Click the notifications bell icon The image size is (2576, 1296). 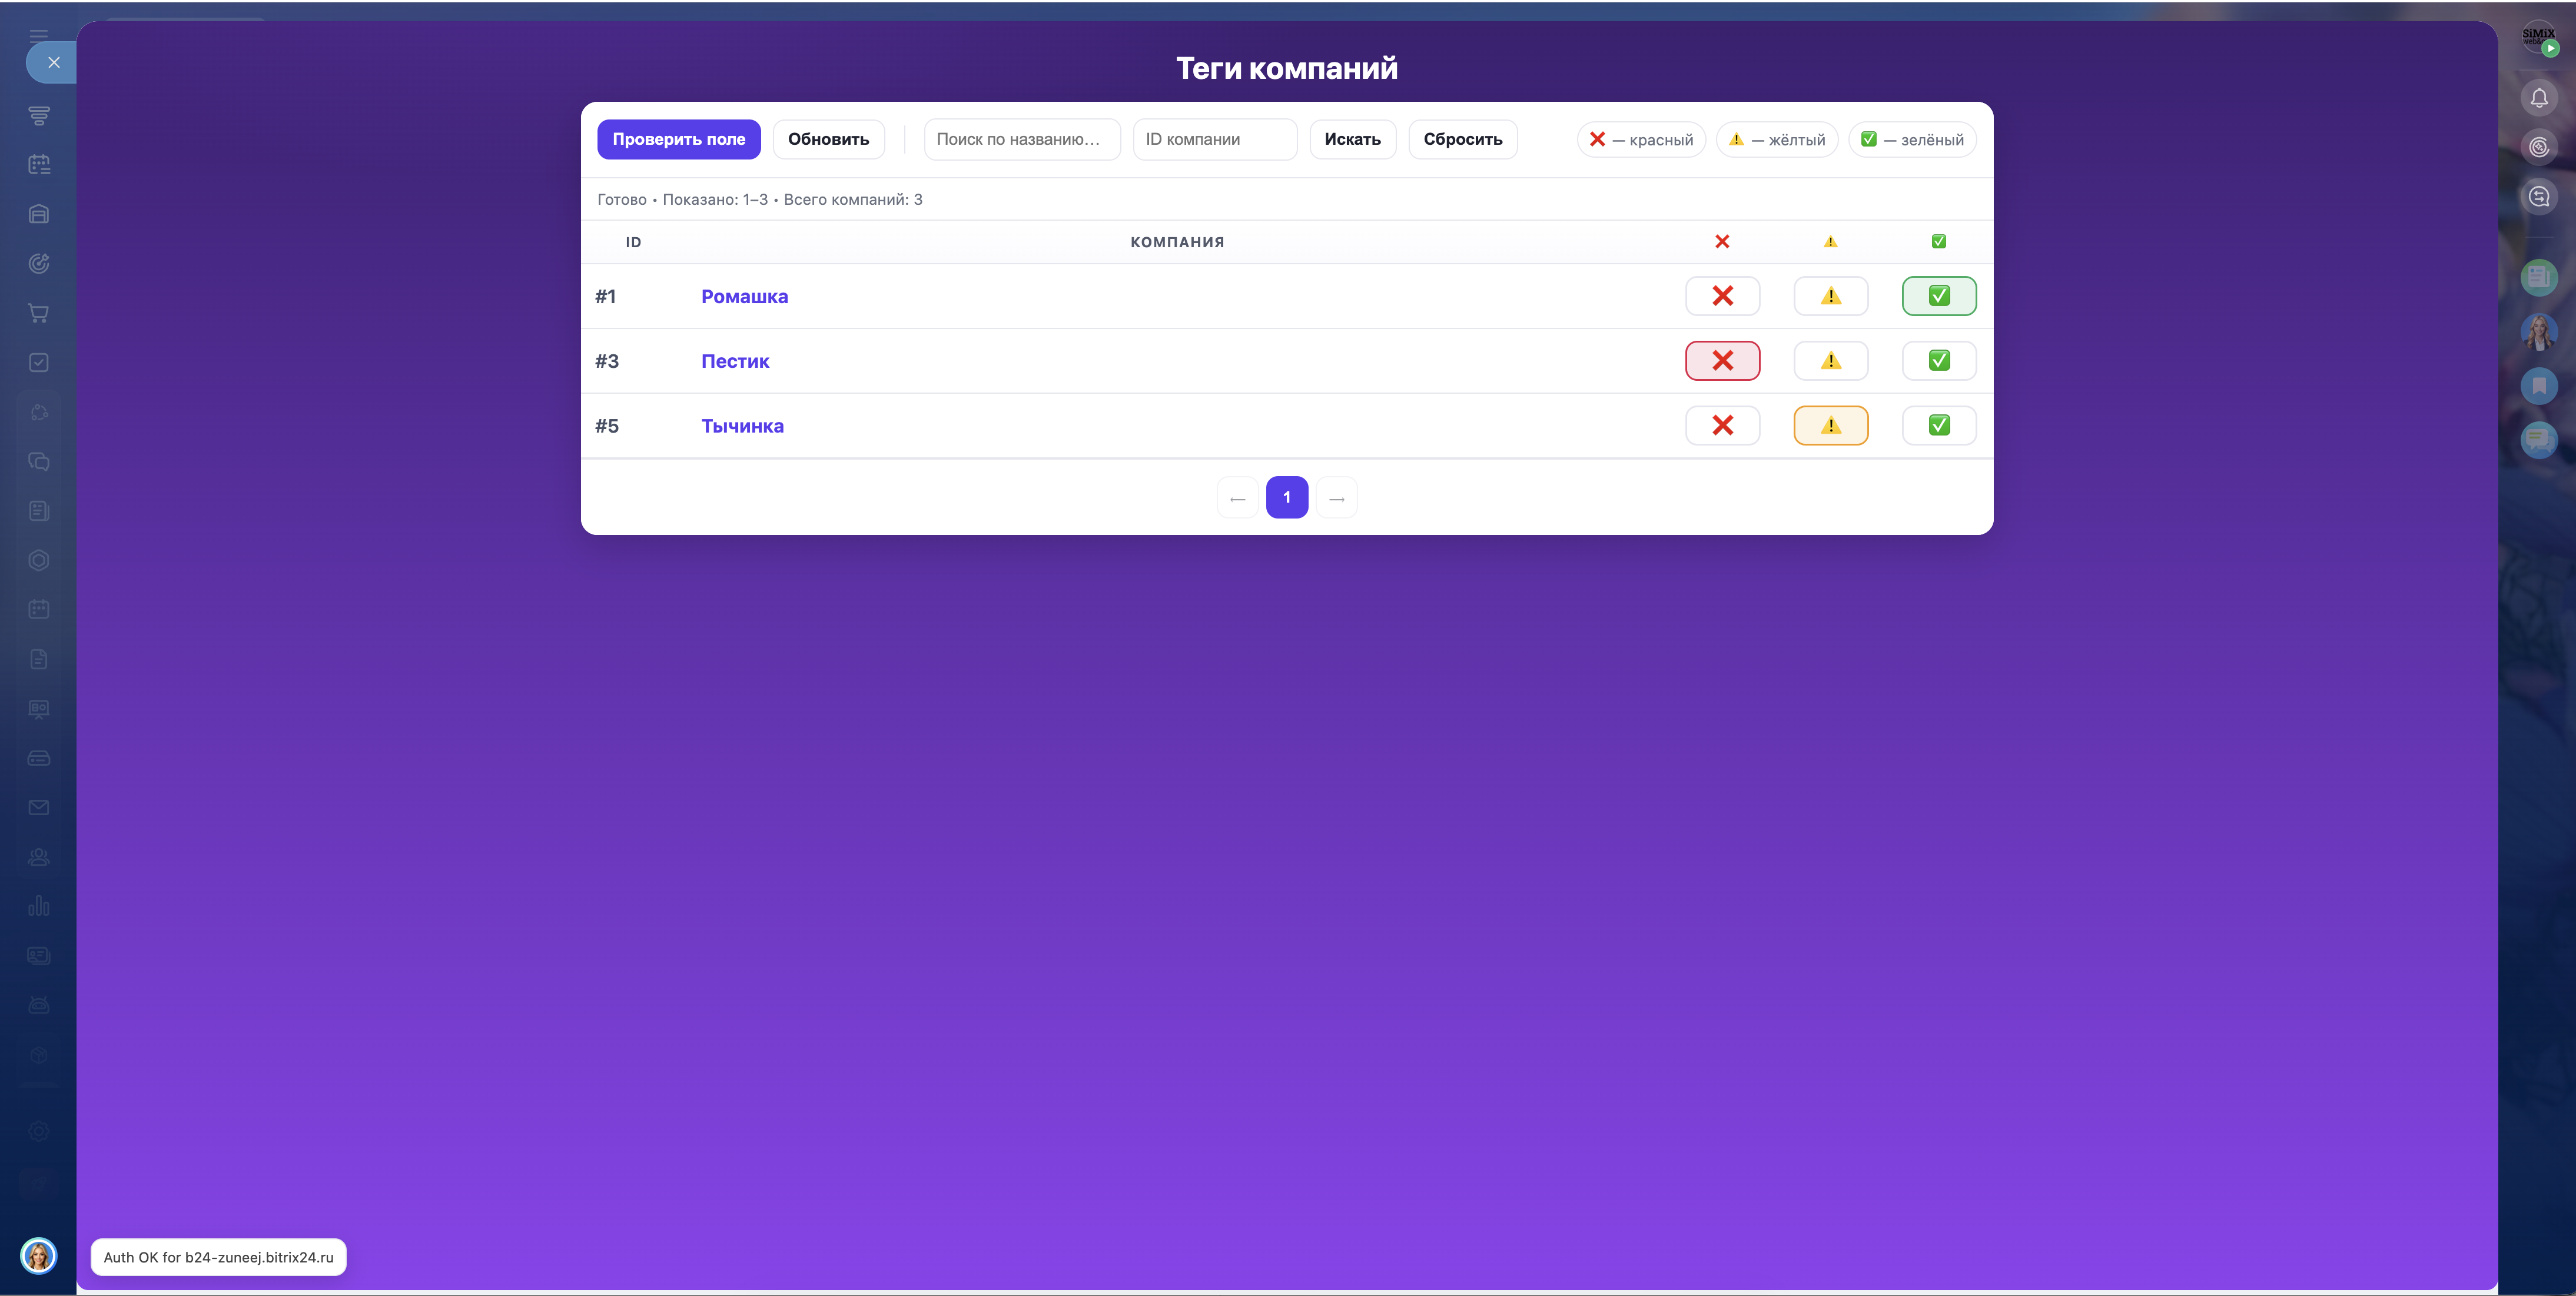[x=2538, y=98]
